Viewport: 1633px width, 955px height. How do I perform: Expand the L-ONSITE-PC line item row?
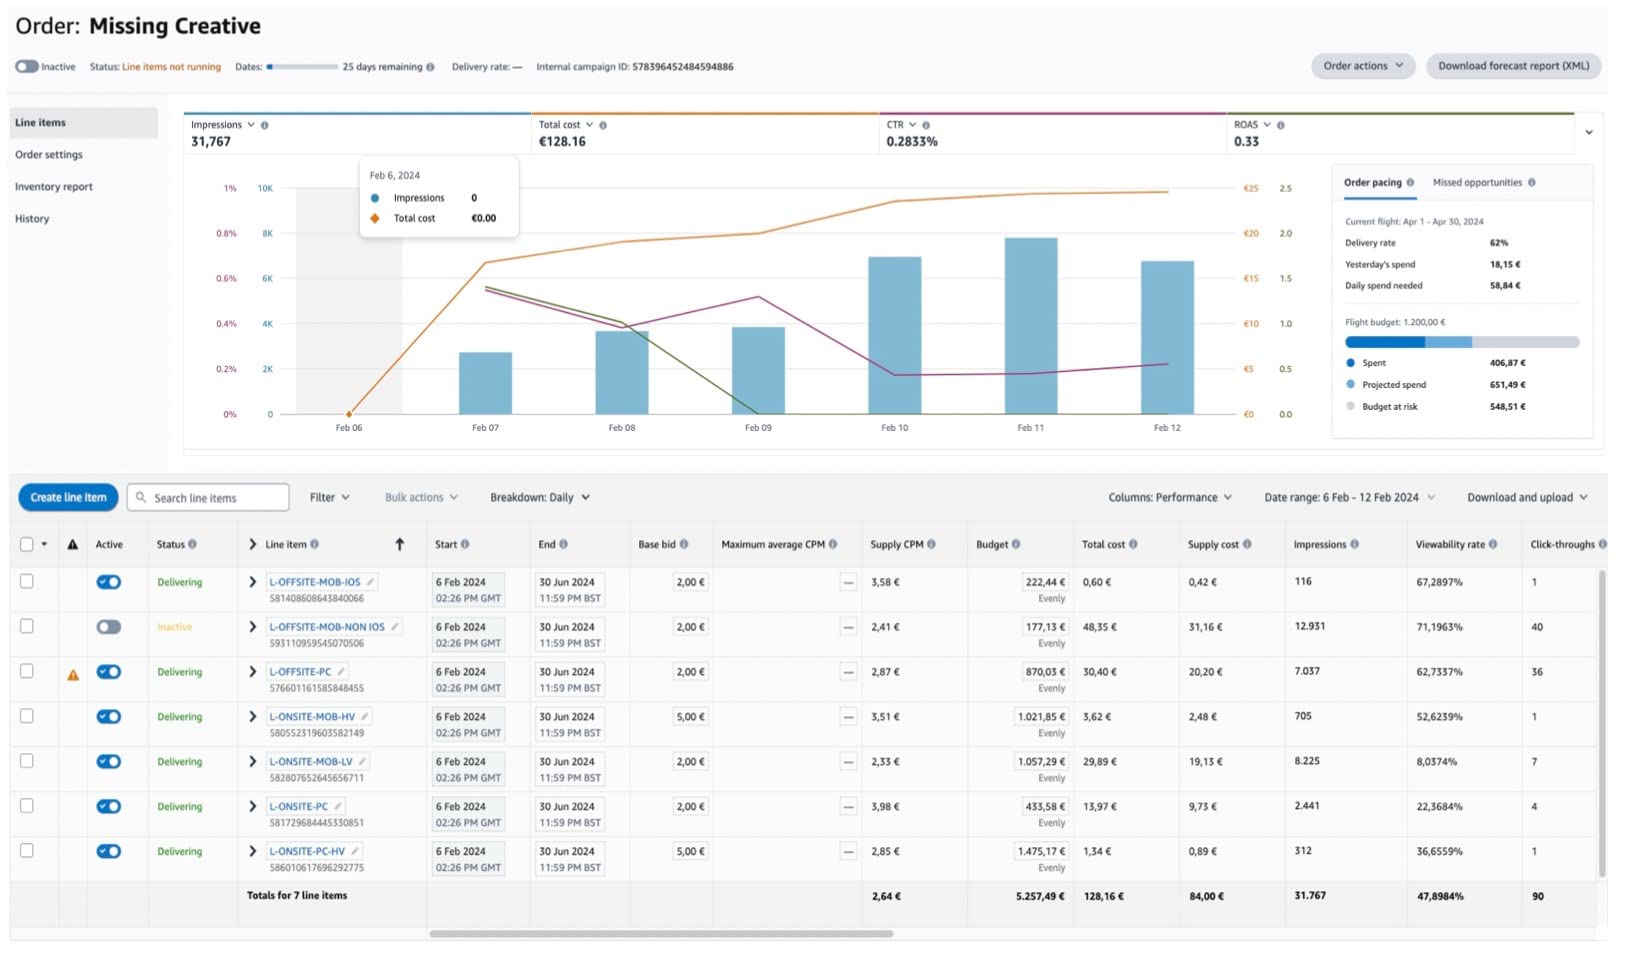point(252,806)
